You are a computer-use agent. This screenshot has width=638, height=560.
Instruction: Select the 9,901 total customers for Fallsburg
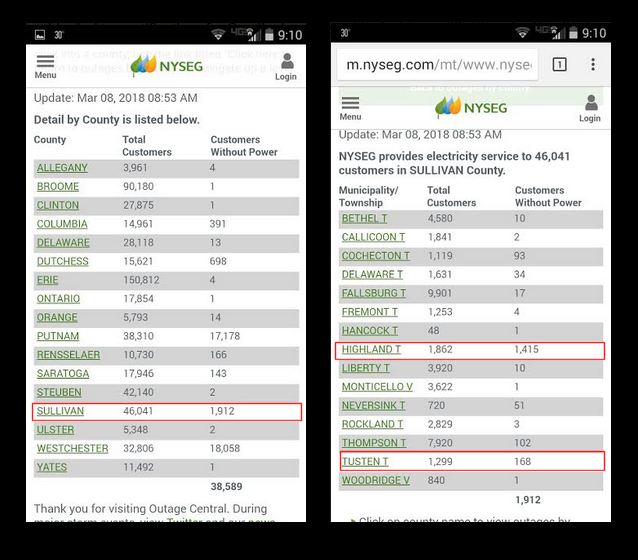pyautogui.click(x=439, y=293)
